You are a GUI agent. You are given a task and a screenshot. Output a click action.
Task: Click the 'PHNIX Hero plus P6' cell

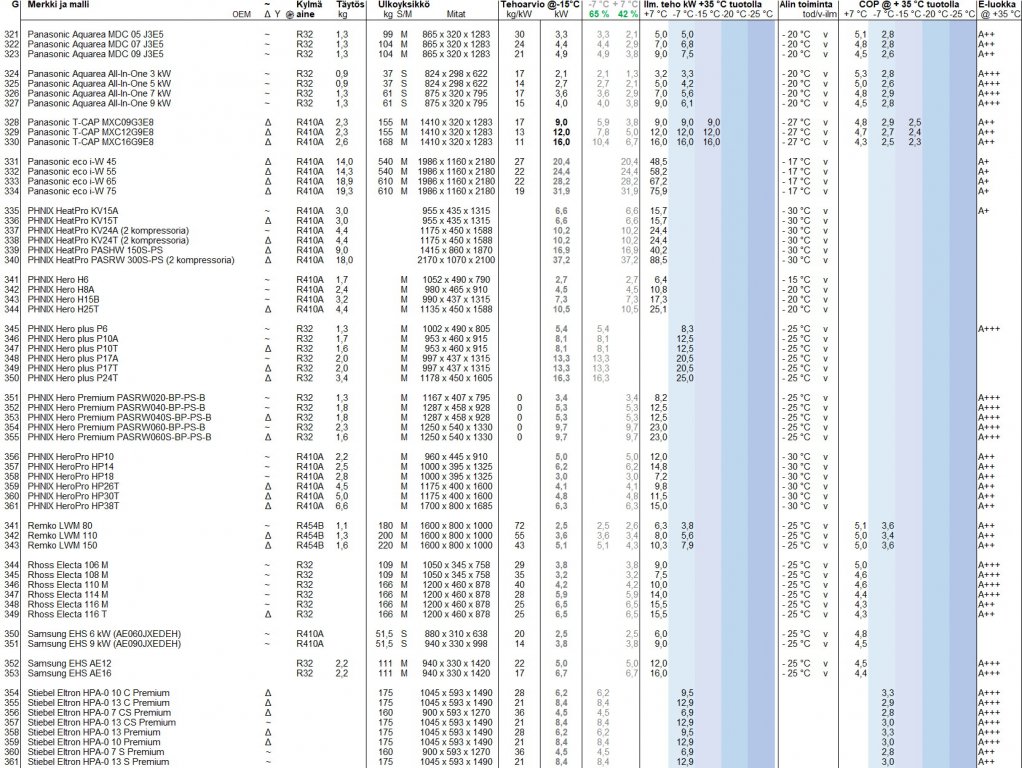pos(68,329)
